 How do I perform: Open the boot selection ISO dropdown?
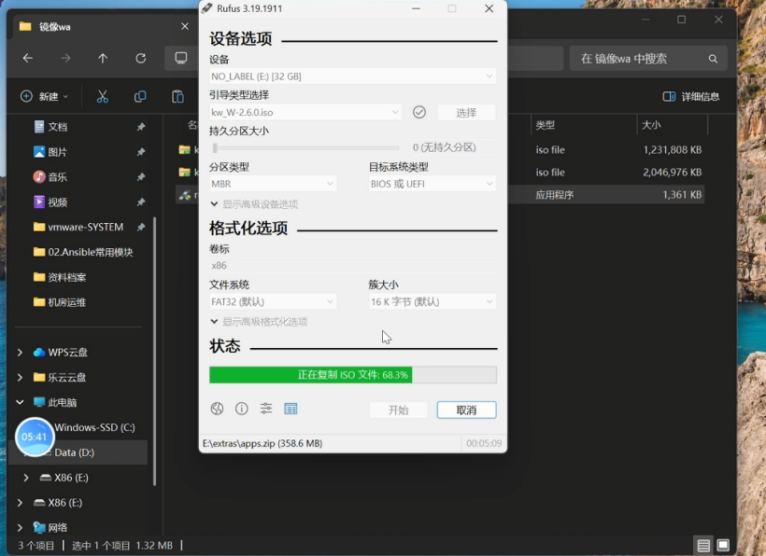click(305, 112)
